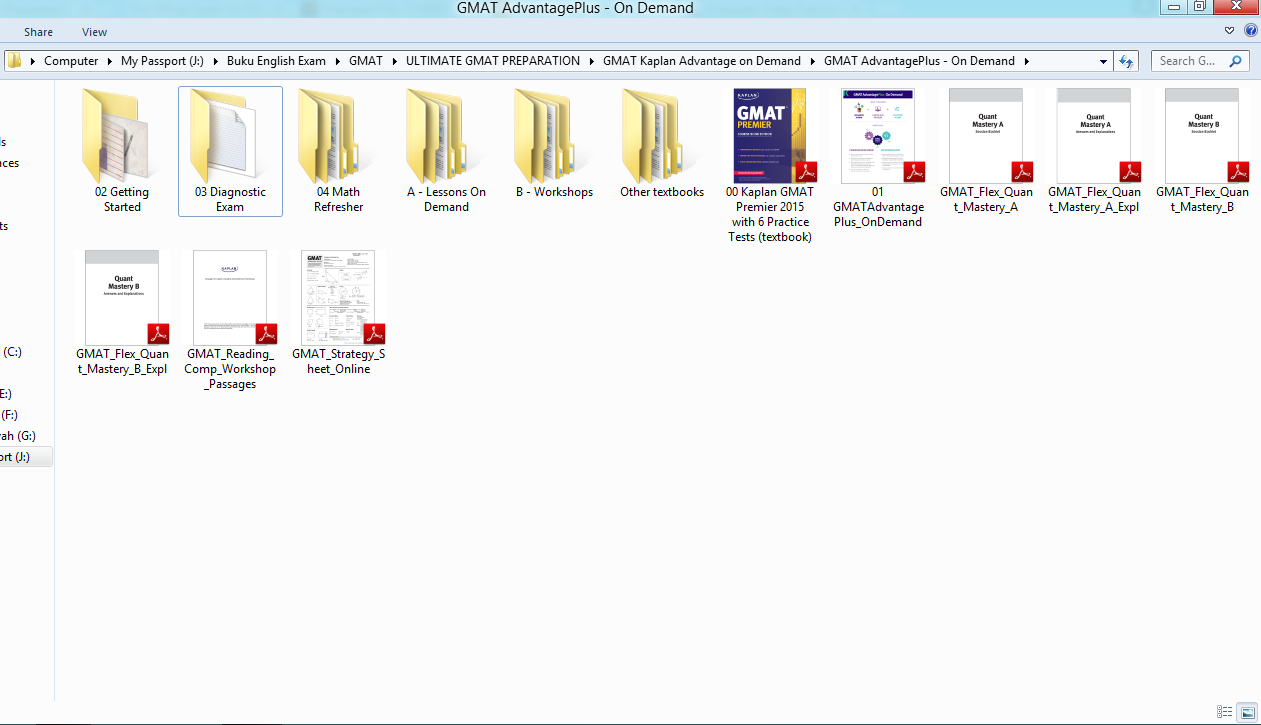1261x725 pixels.
Task: Select the GMAT_Flex_Quant_Mastery_A PDF file
Action: (986, 151)
